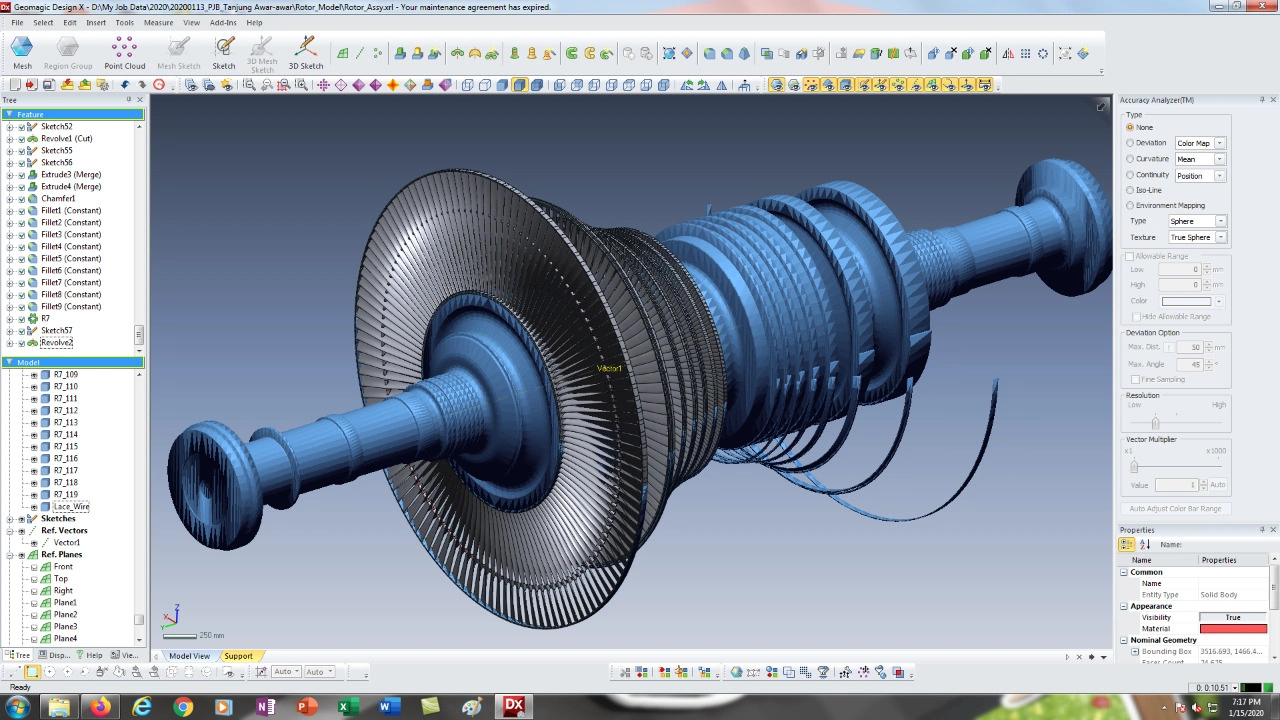Viewport: 1280px width, 720px height.
Task: Select the Deviation radio button
Action: [x=1131, y=143]
